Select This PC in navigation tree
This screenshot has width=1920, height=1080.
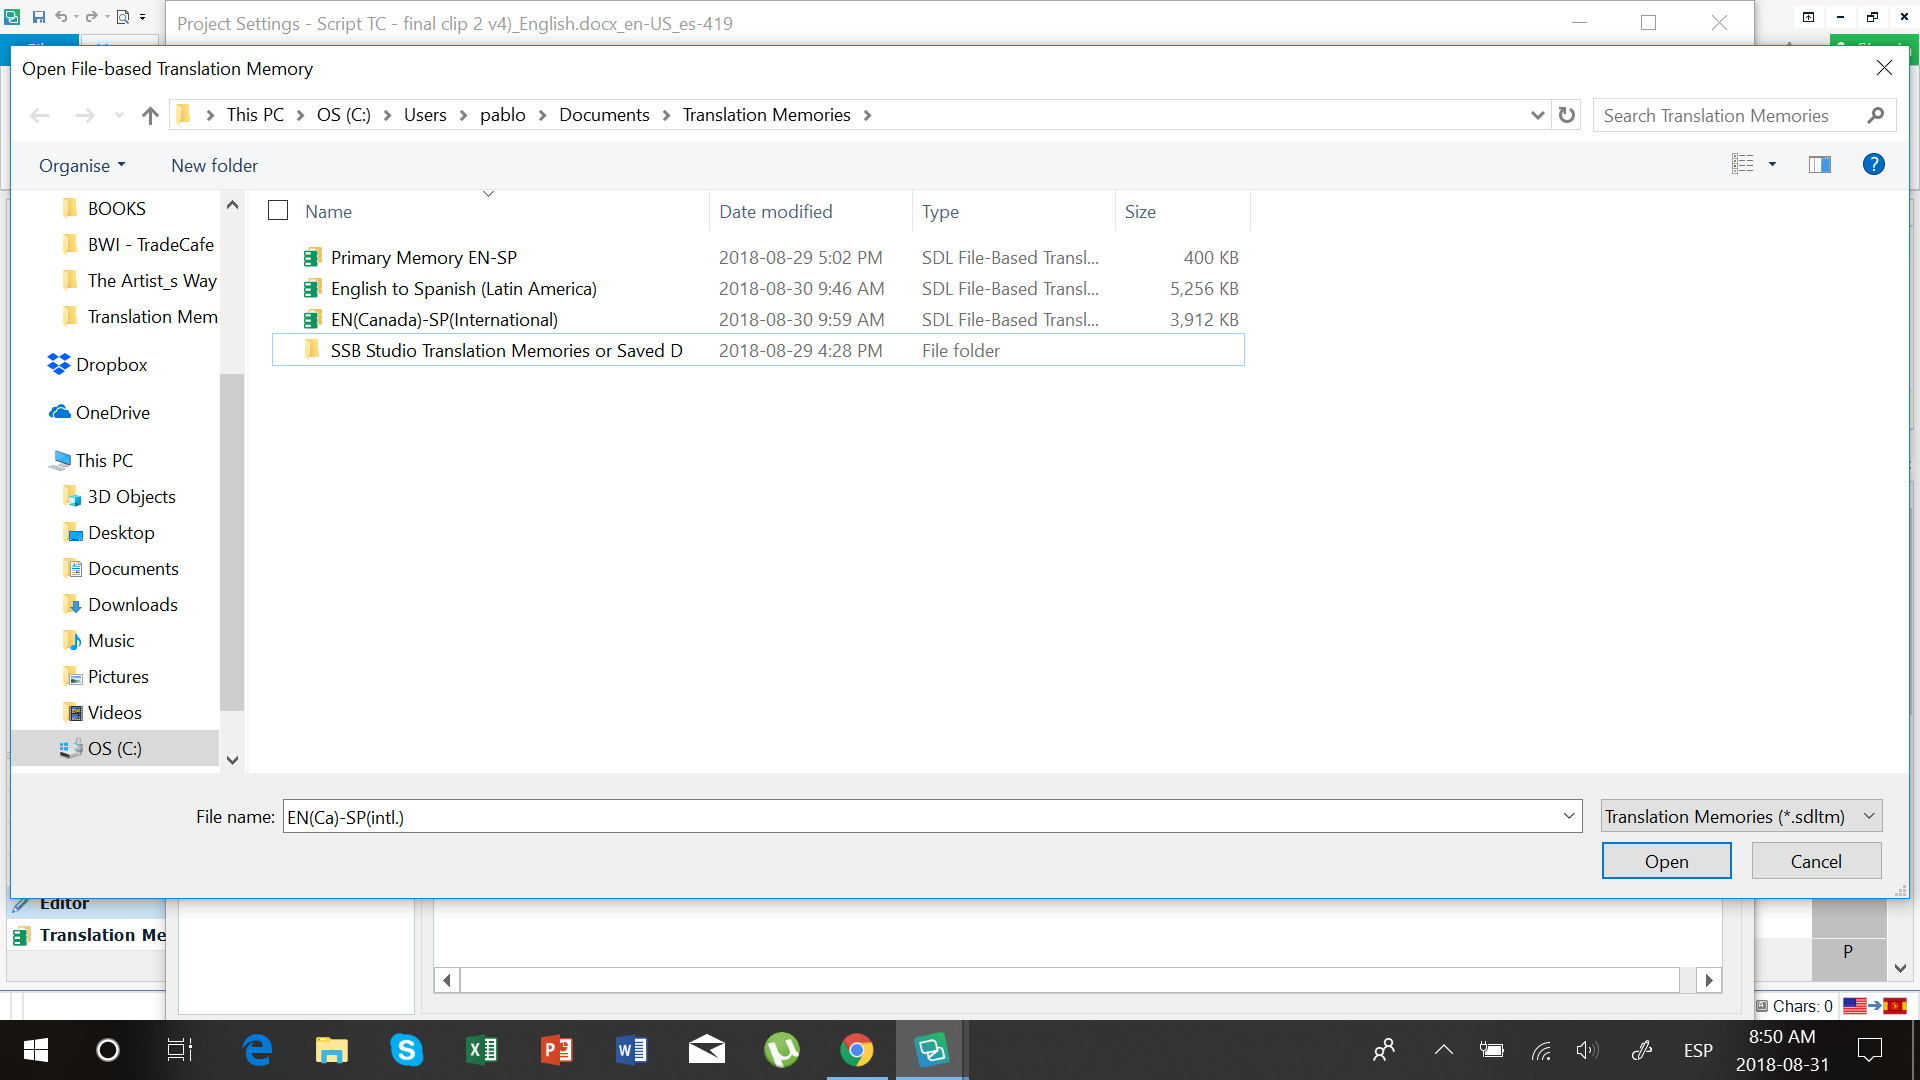[x=104, y=460]
